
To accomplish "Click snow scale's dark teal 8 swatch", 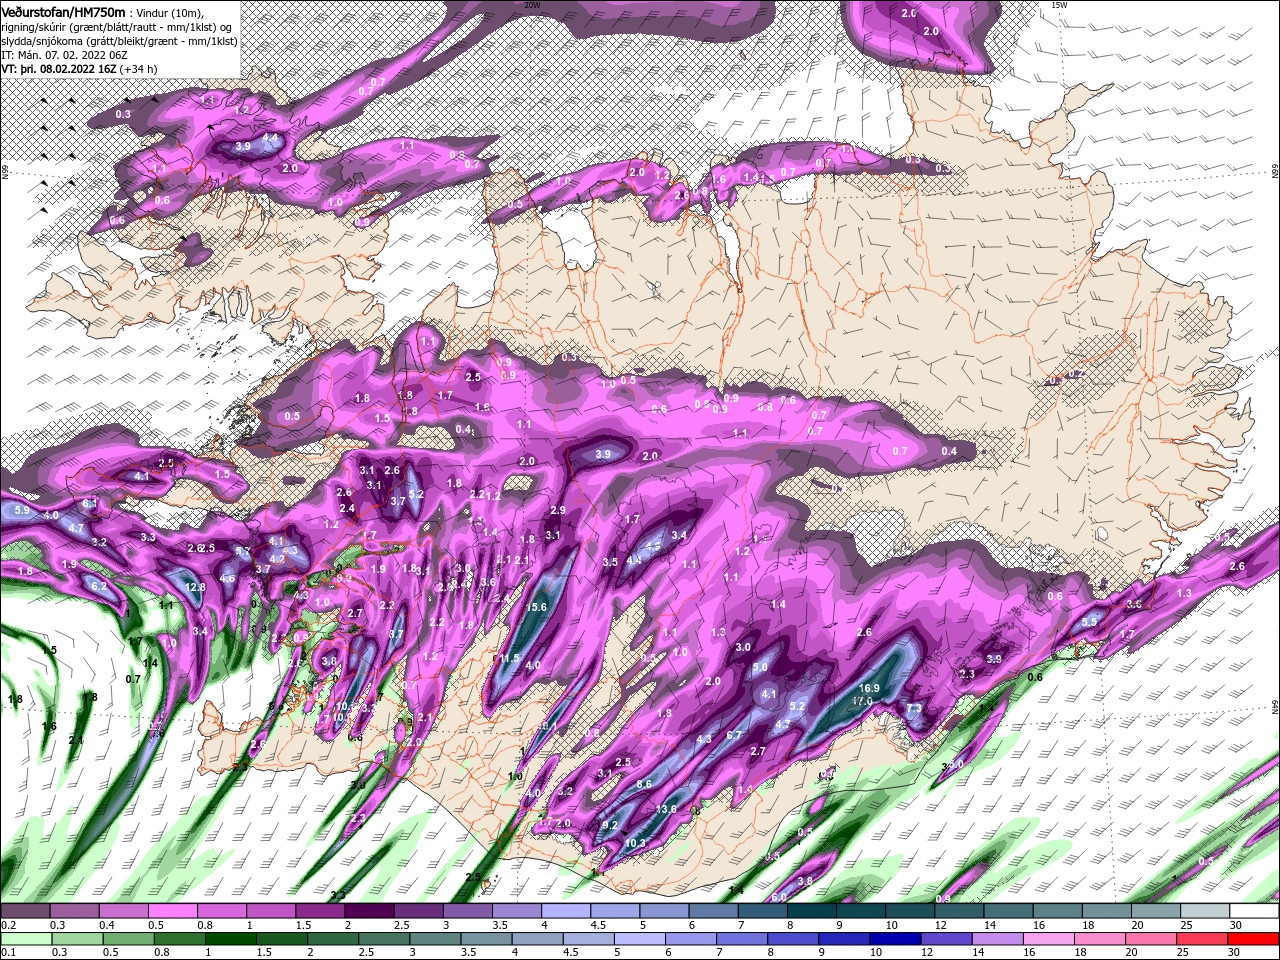I will pyautogui.click(x=812, y=911).
